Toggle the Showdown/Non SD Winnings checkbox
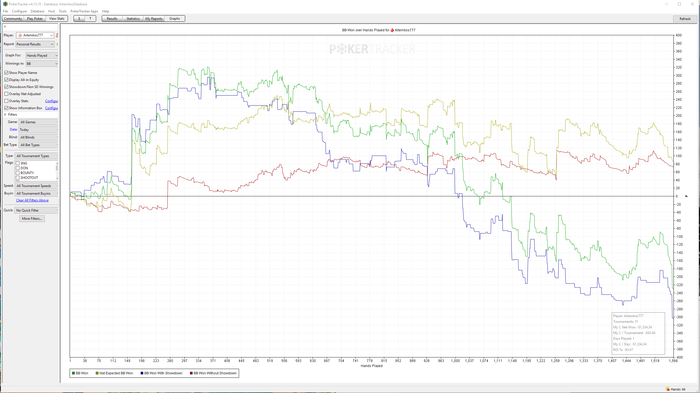 (7, 87)
